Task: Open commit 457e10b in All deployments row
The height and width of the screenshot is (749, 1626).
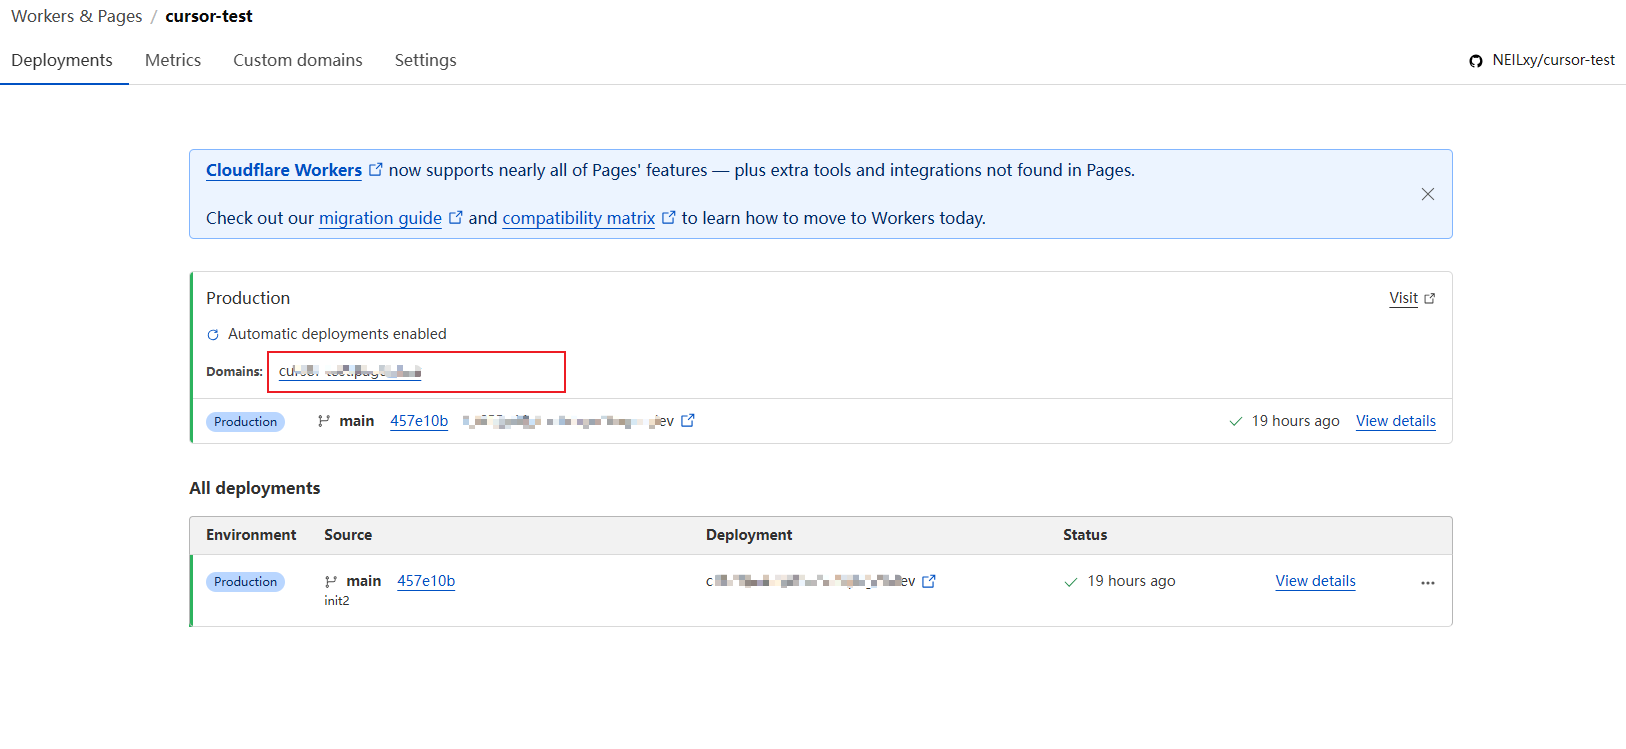Action: [426, 581]
